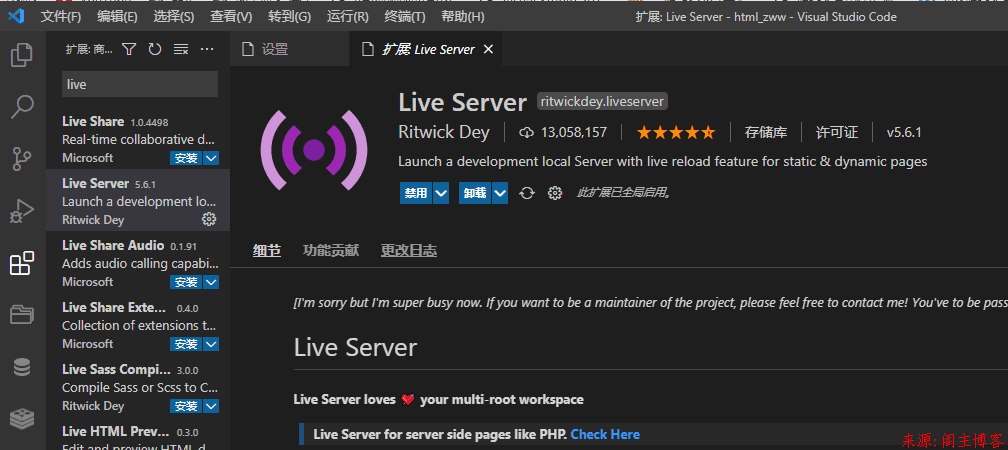The width and height of the screenshot is (1008, 450).
Task: Select Live Sass Compiler entry
Action: [138, 388]
